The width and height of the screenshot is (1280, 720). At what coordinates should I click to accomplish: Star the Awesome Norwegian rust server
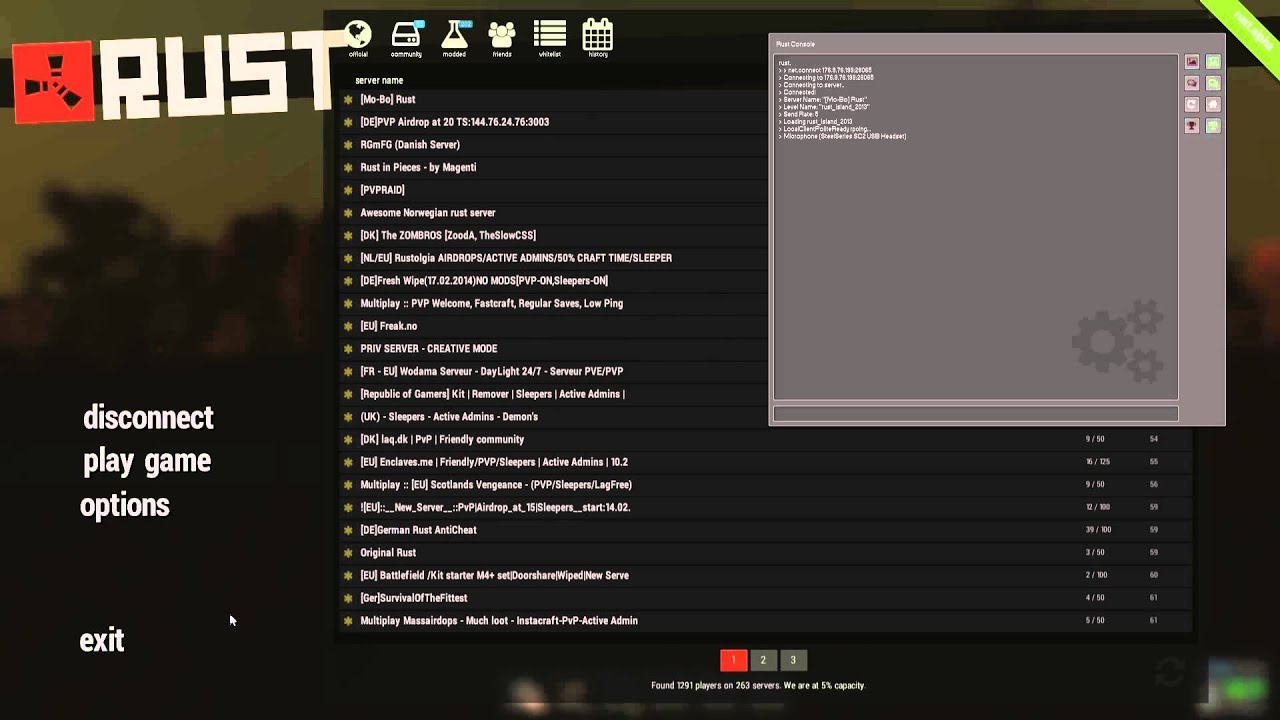(348, 213)
